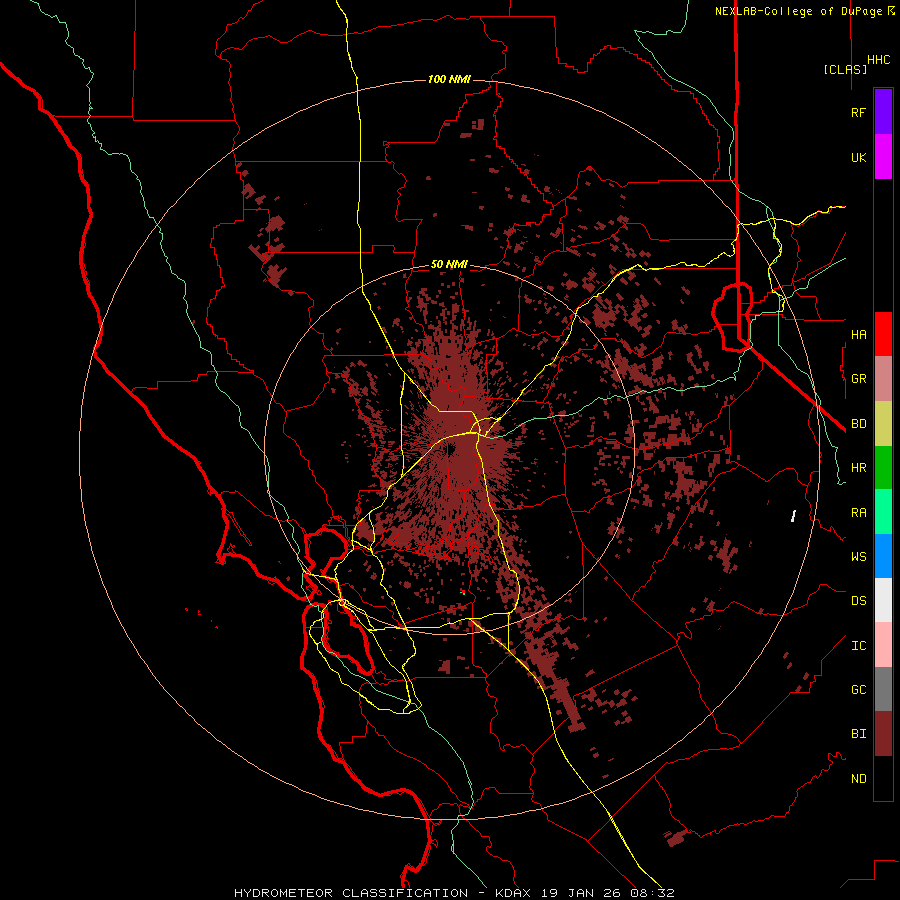The height and width of the screenshot is (900, 900).
Task: Click the RF purple legend swatch
Action: [x=883, y=112]
